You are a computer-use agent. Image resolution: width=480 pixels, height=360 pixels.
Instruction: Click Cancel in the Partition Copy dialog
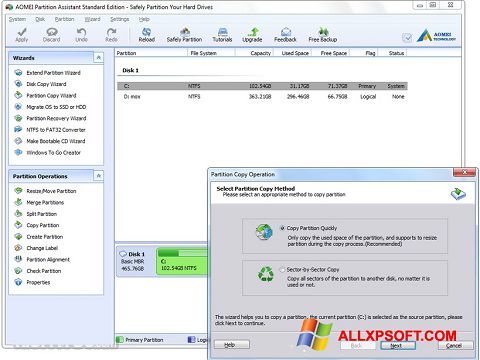pyautogui.click(x=456, y=346)
